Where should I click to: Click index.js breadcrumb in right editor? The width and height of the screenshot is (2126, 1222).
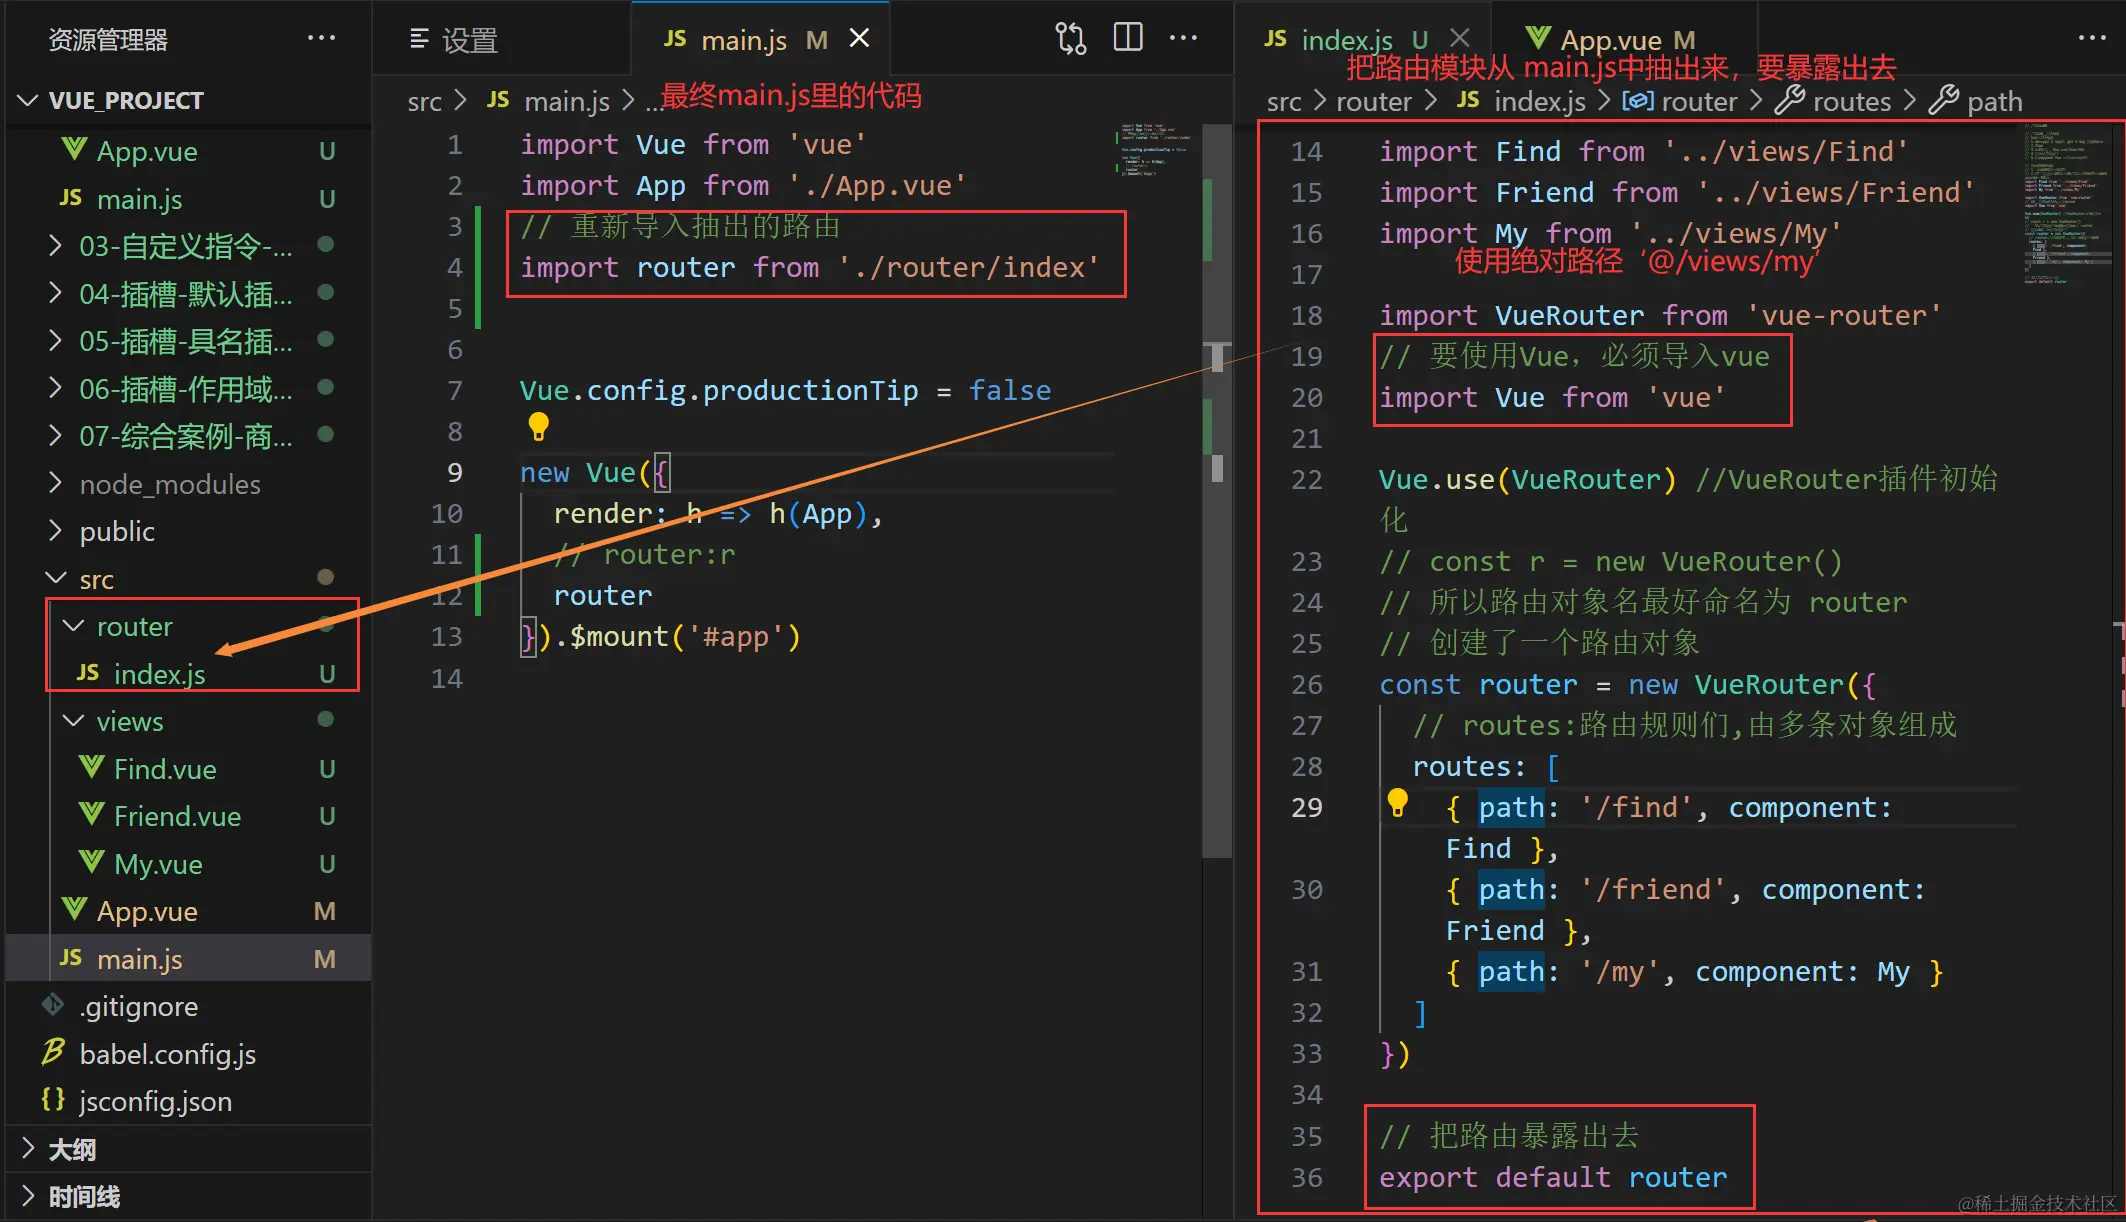pos(1538,101)
